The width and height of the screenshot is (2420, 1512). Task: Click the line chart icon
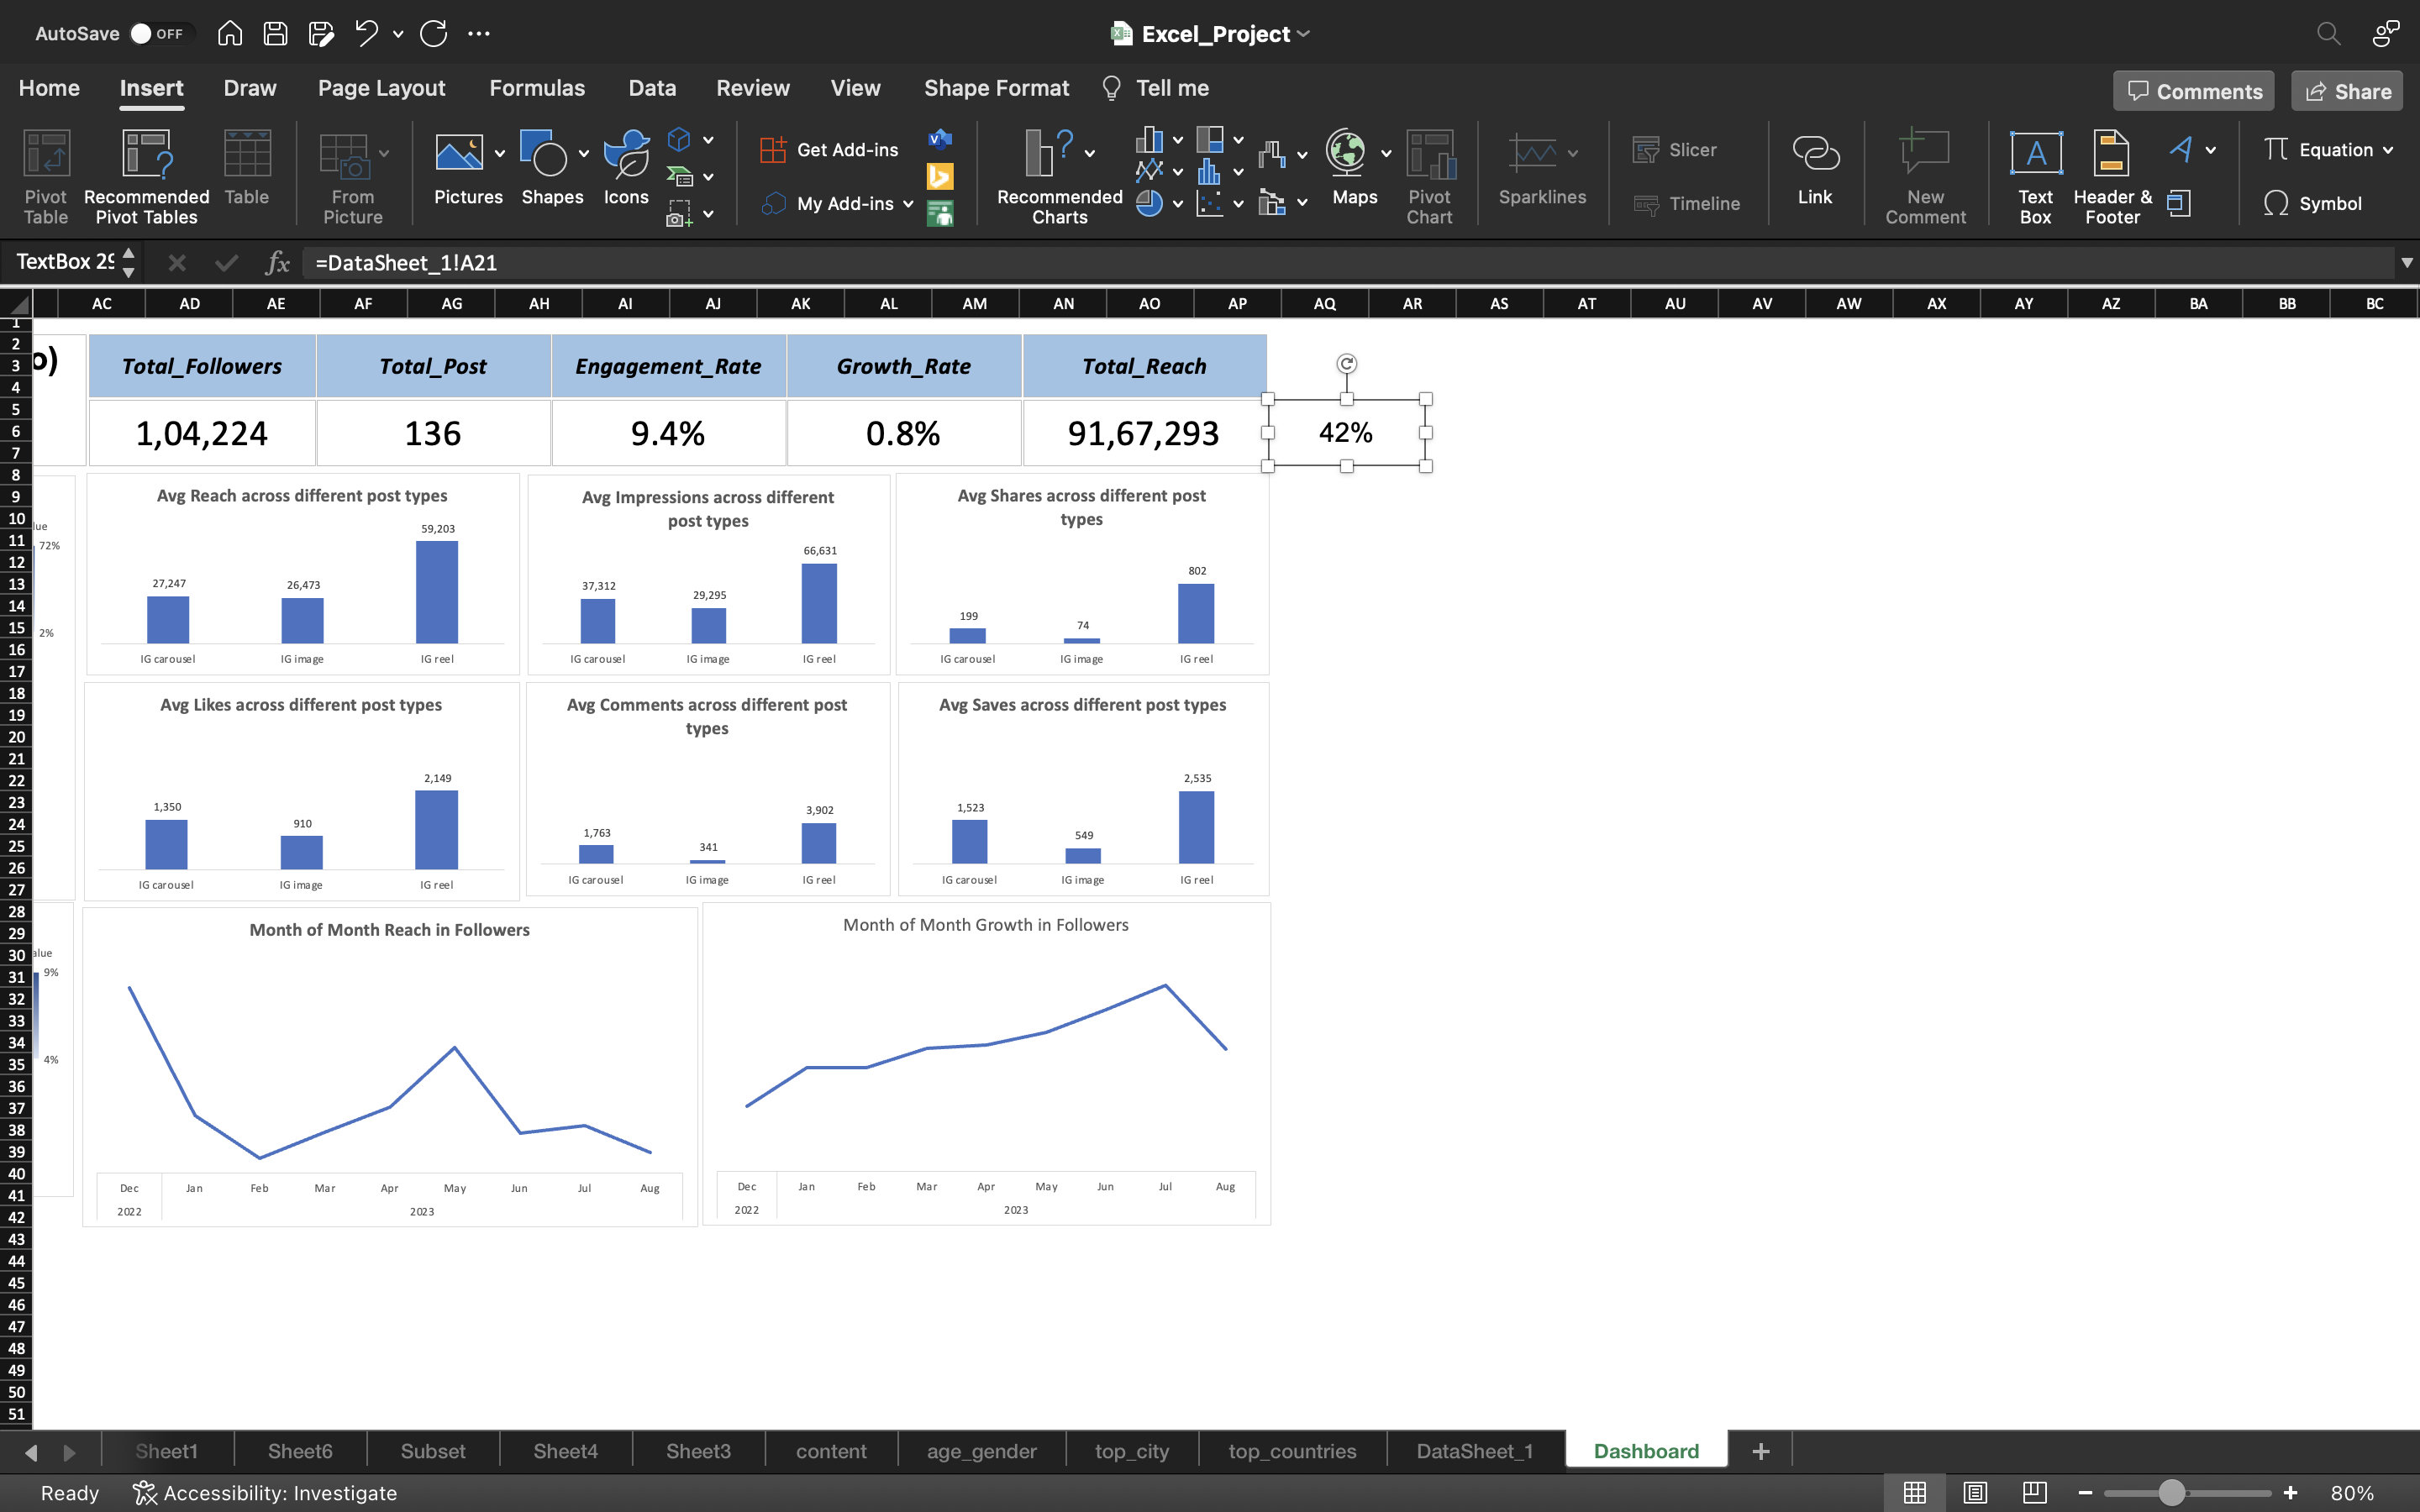(1149, 171)
